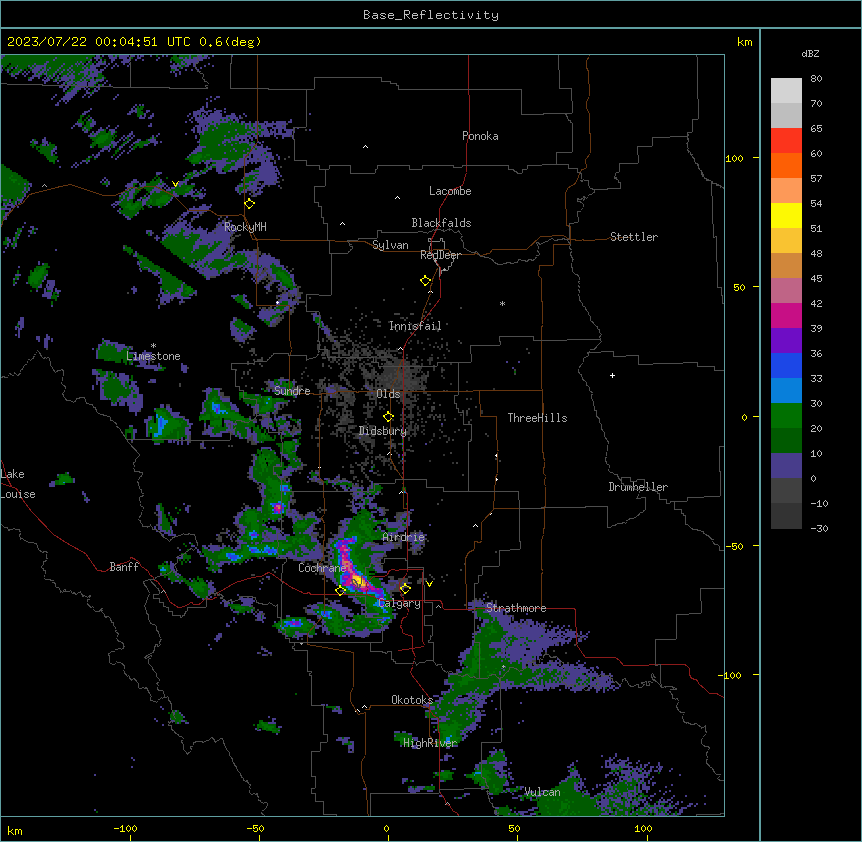
Task: Select the Blackfalds label on the map
Action: point(441,223)
